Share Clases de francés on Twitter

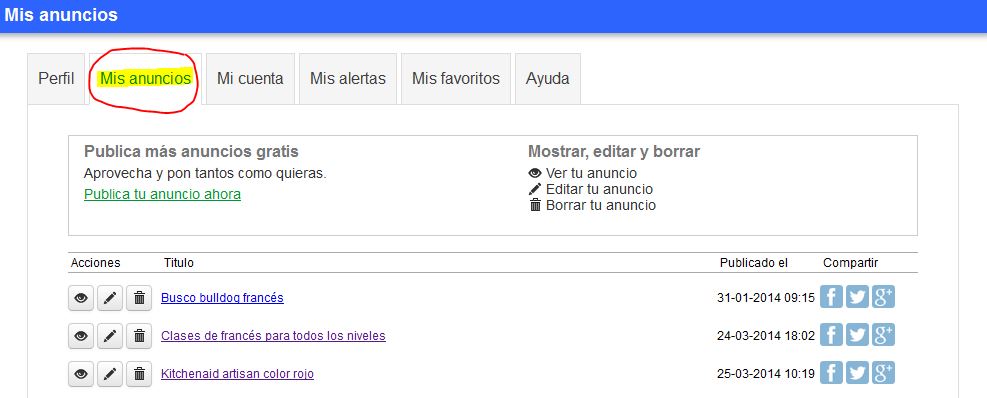click(x=857, y=335)
